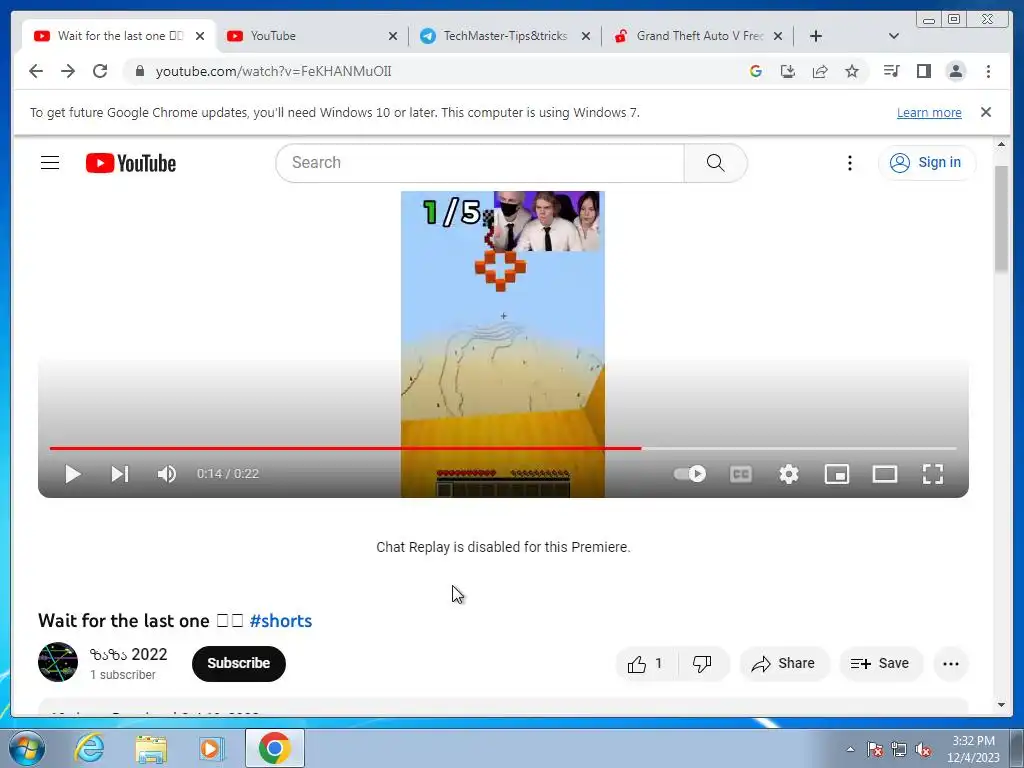The height and width of the screenshot is (768, 1024).
Task: Reload the current page
Action: 100,71
